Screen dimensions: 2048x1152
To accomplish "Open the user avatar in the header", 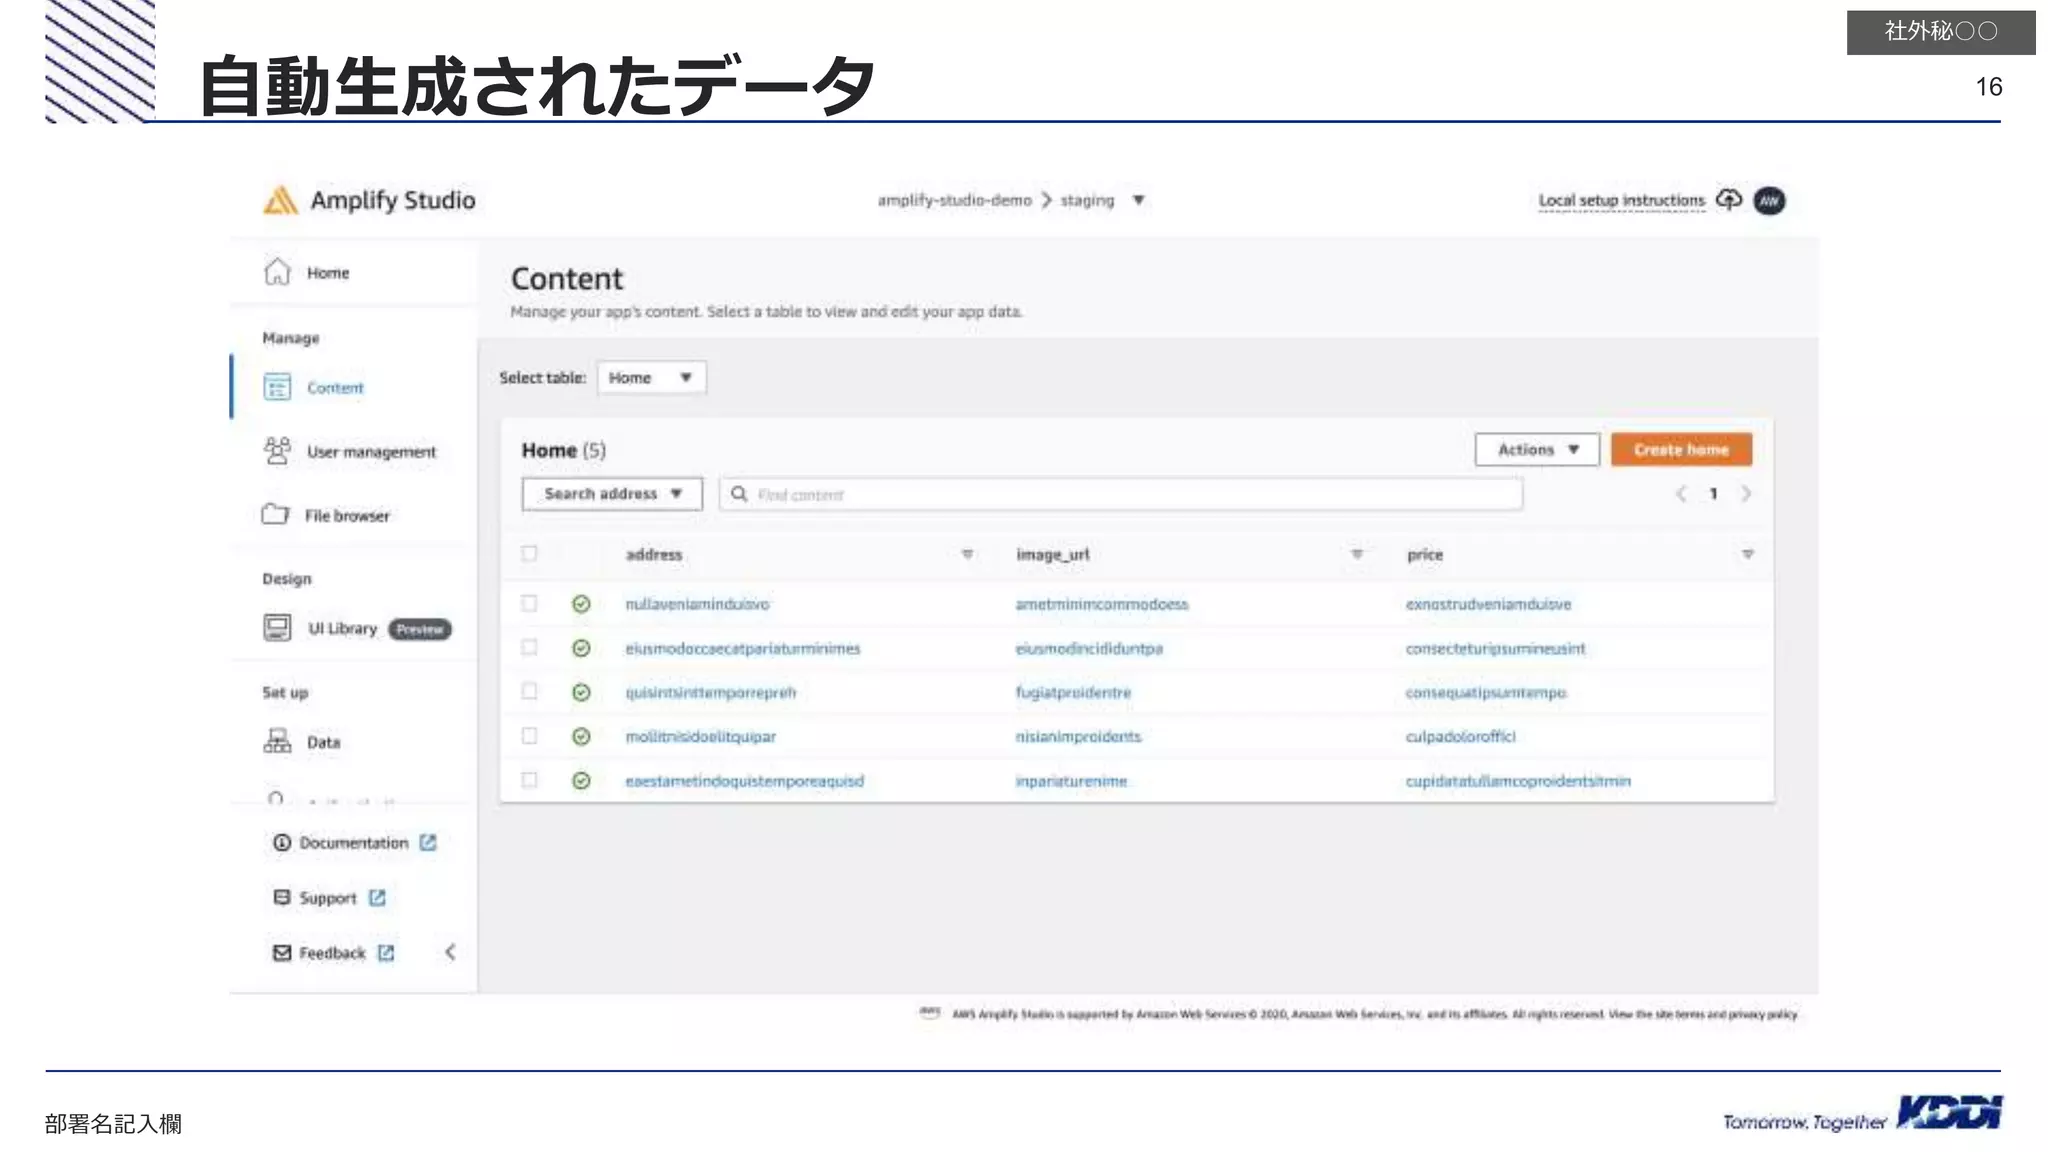I will click(x=1769, y=201).
